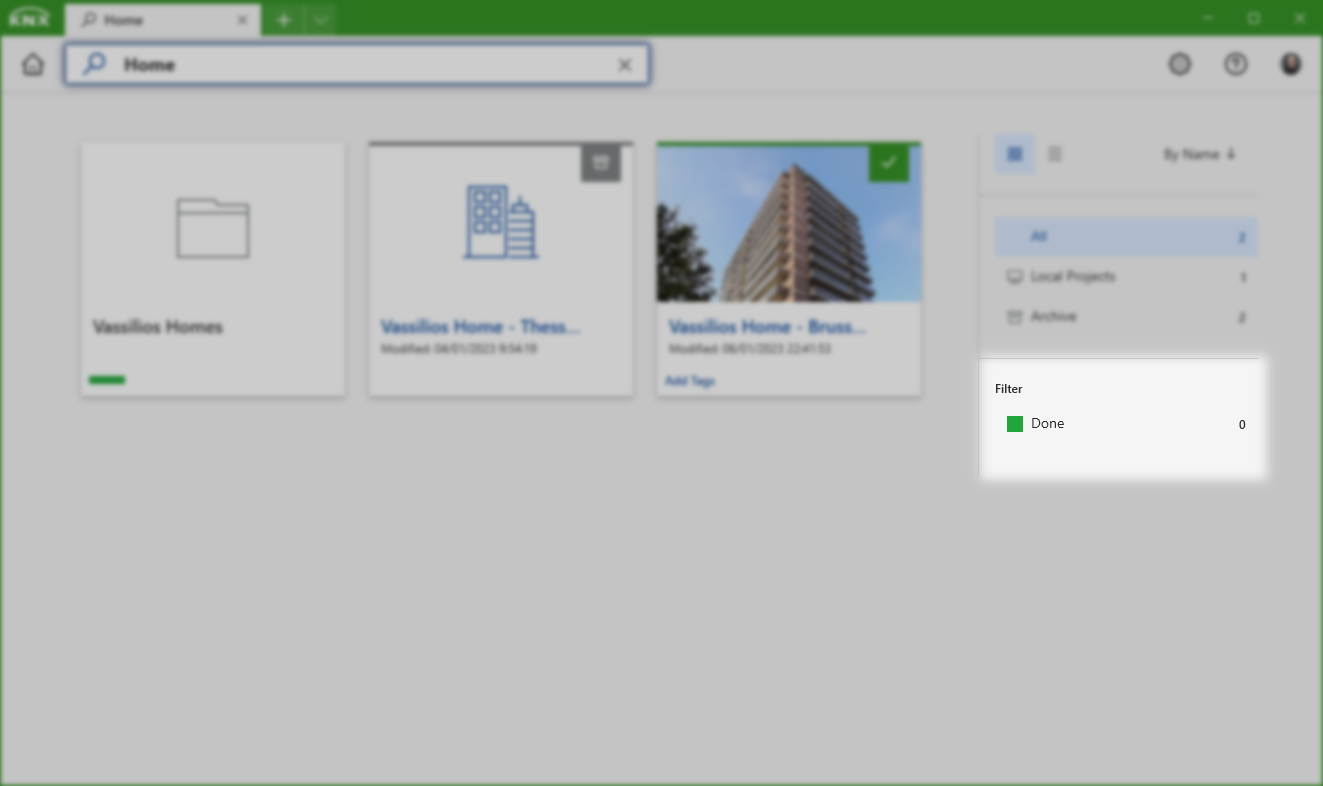Viewport: 1323px width, 786px height.
Task: Click green checkmark badge on Bruss card
Action: pos(889,163)
